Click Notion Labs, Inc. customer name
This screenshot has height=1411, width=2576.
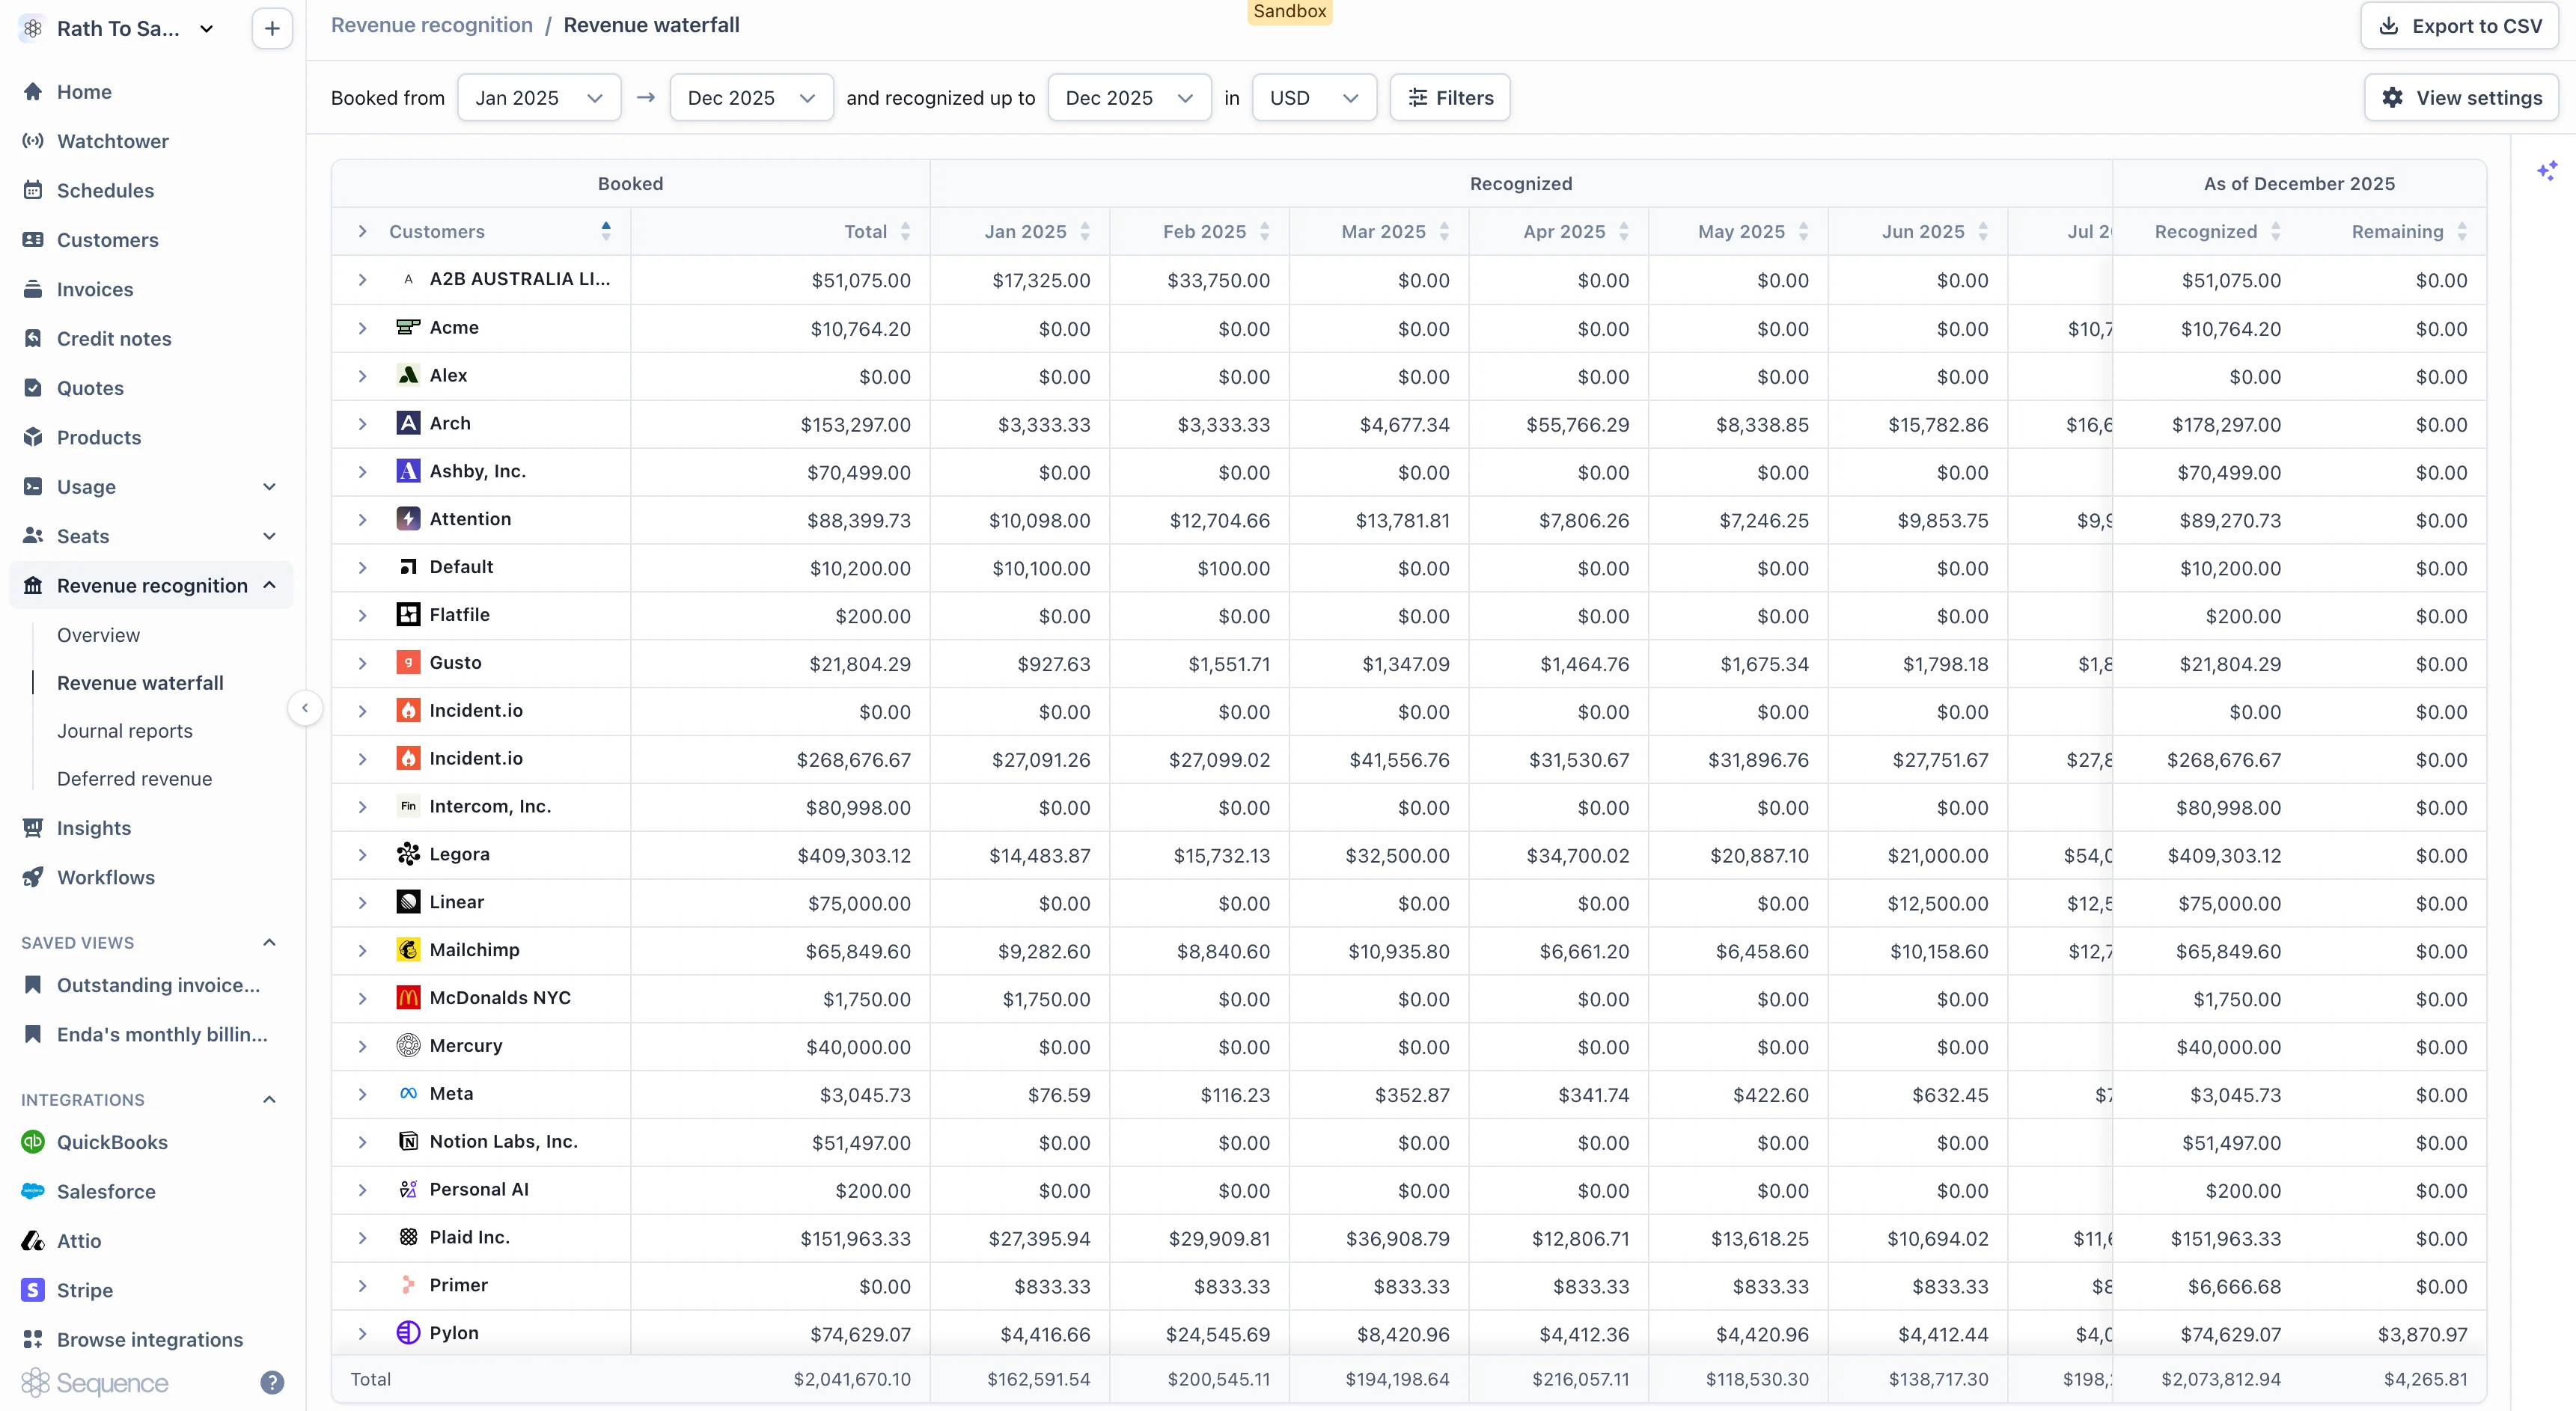coord(503,1141)
